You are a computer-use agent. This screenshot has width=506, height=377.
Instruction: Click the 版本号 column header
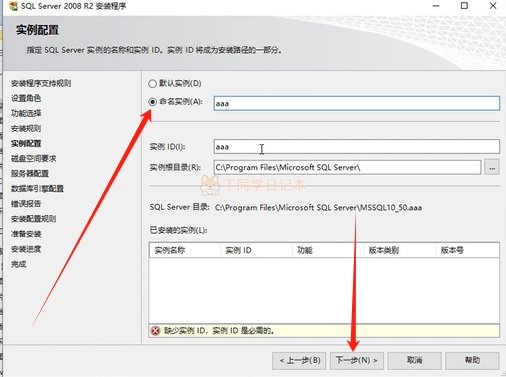coord(468,250)
